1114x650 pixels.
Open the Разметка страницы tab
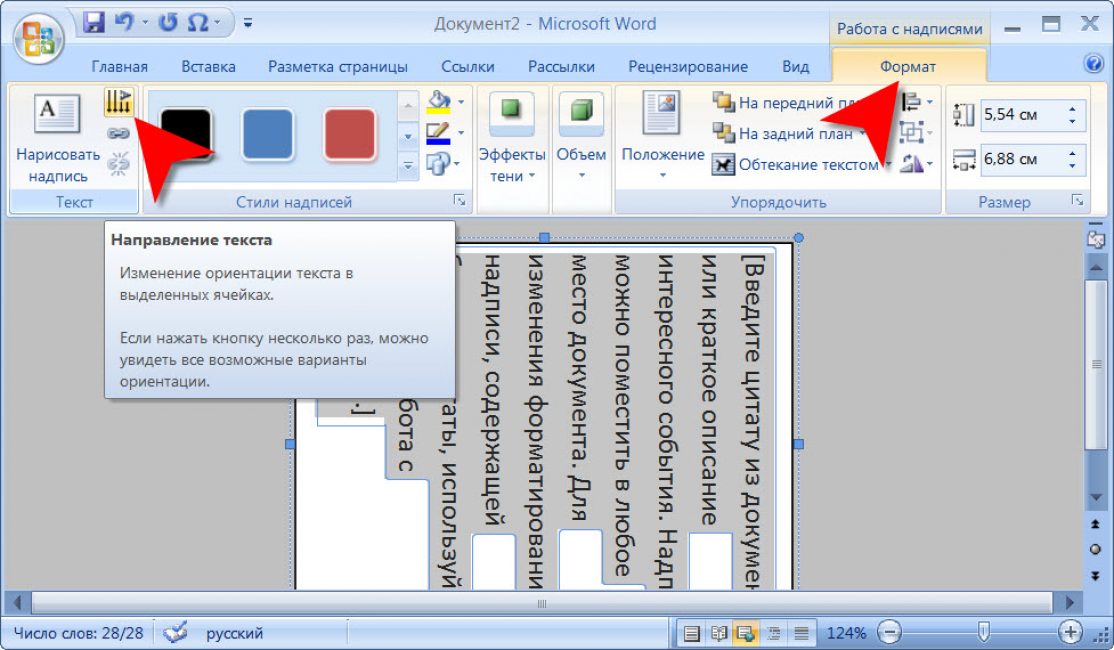click(x=337, y=67)
